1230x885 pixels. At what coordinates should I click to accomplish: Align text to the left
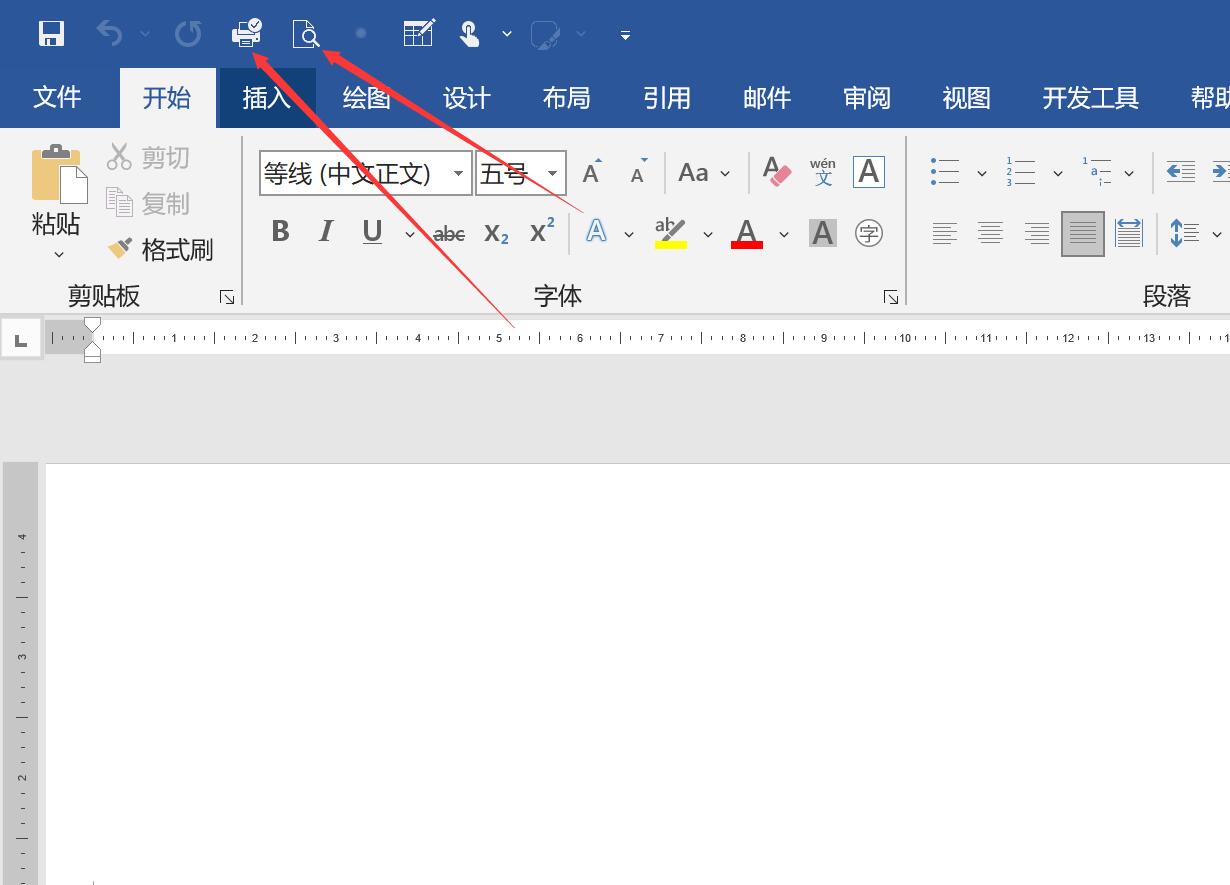[x=945, y=233]
